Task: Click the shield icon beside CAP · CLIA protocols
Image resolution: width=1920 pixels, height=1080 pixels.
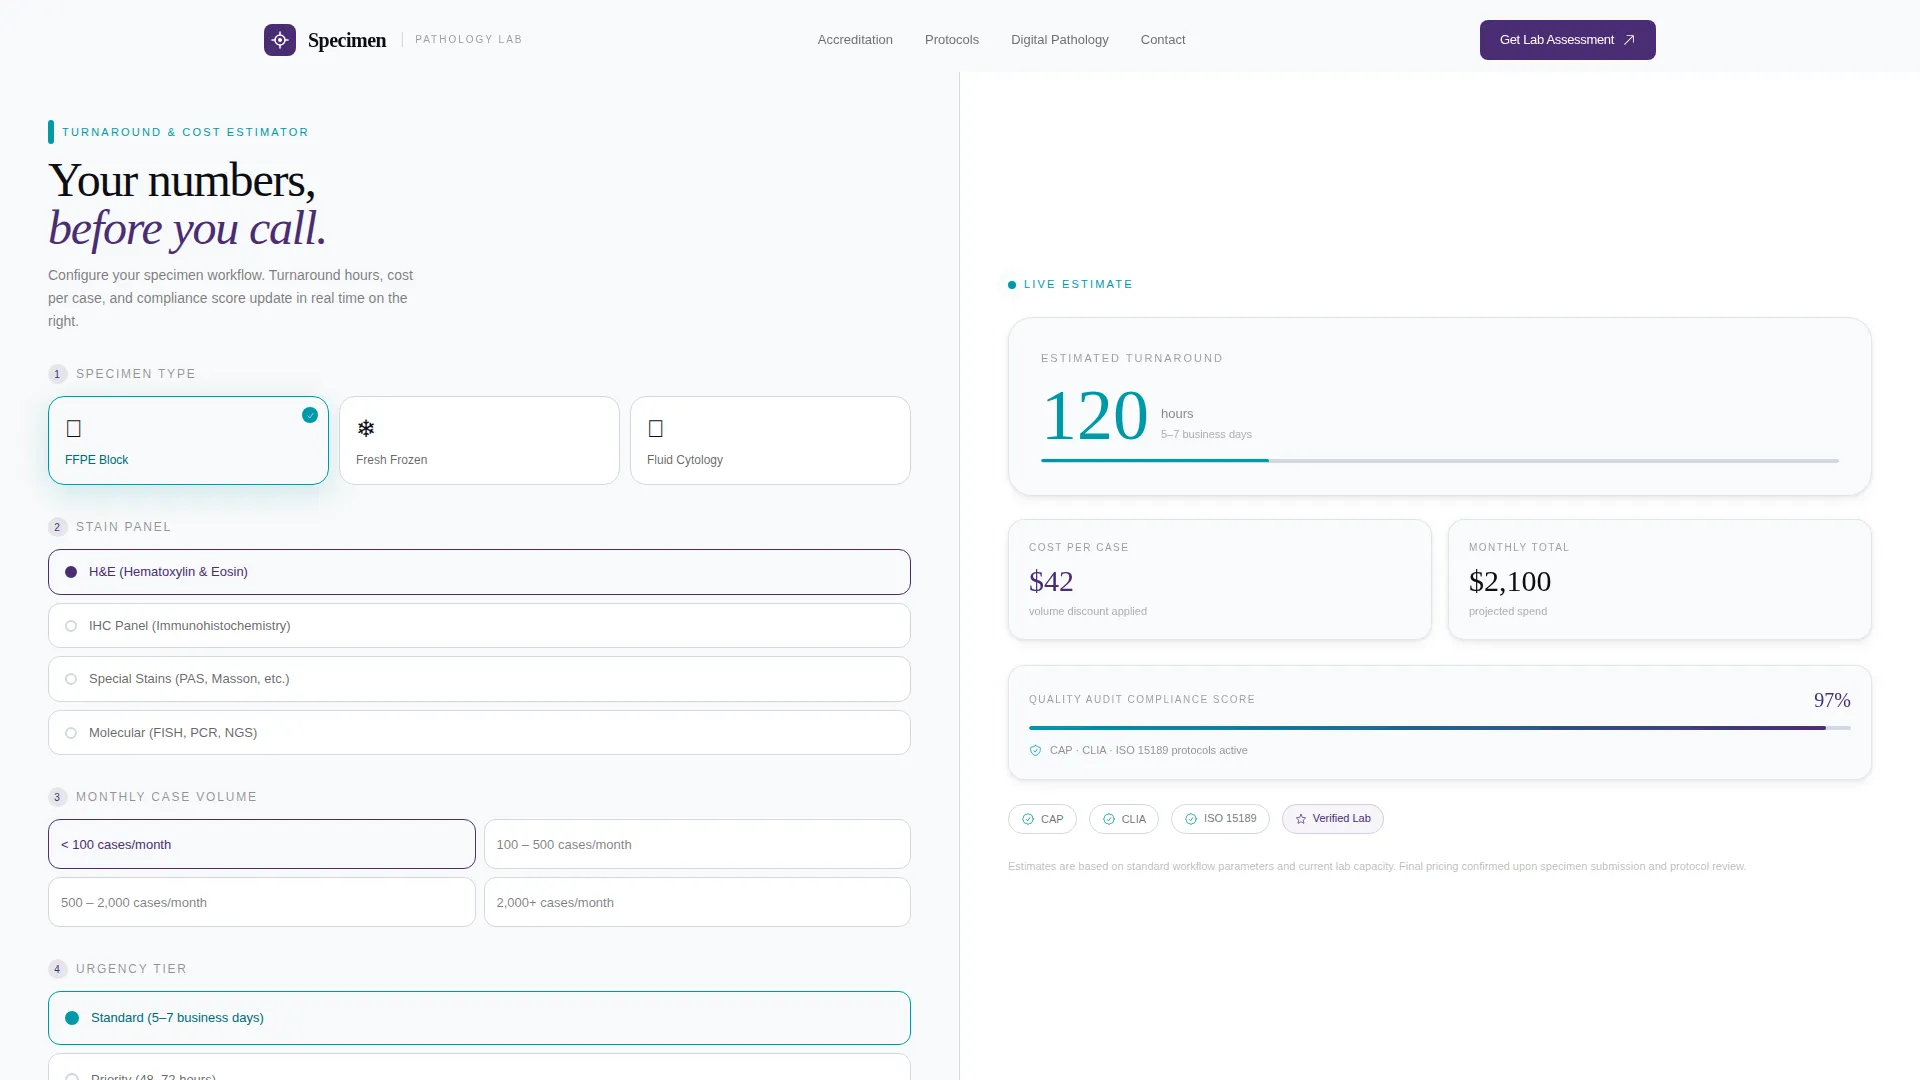Action: tap(1035, 751)
